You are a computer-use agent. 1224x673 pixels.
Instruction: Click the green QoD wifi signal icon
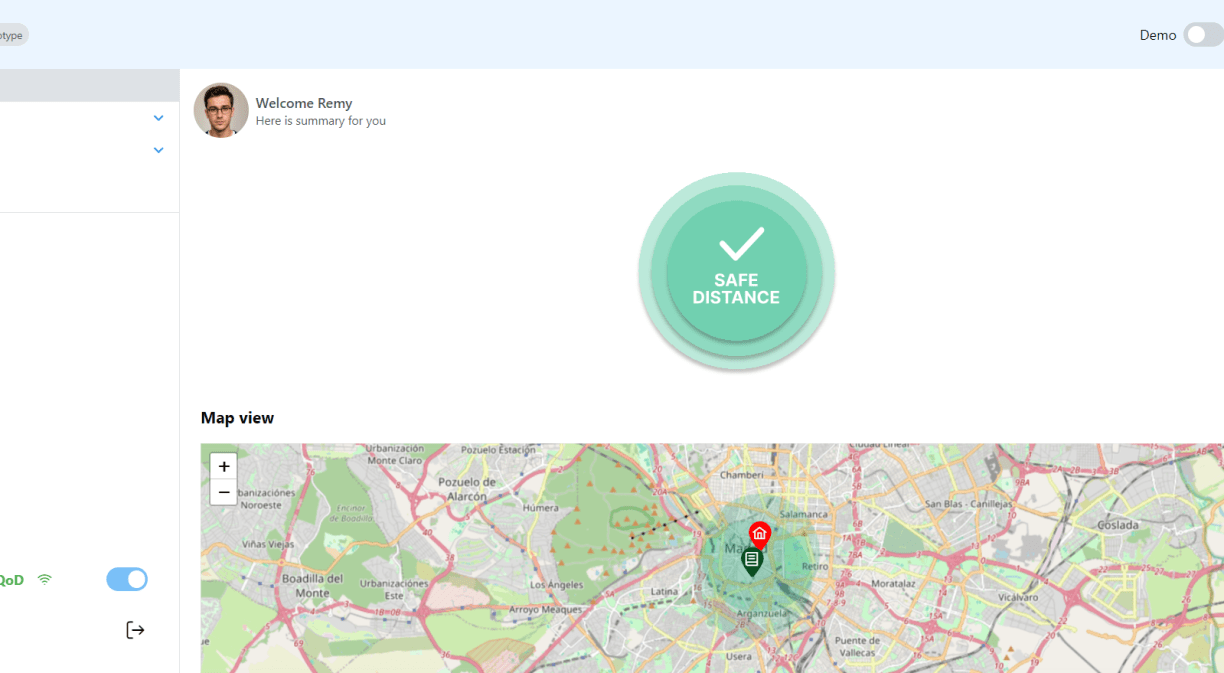point(44,579)
